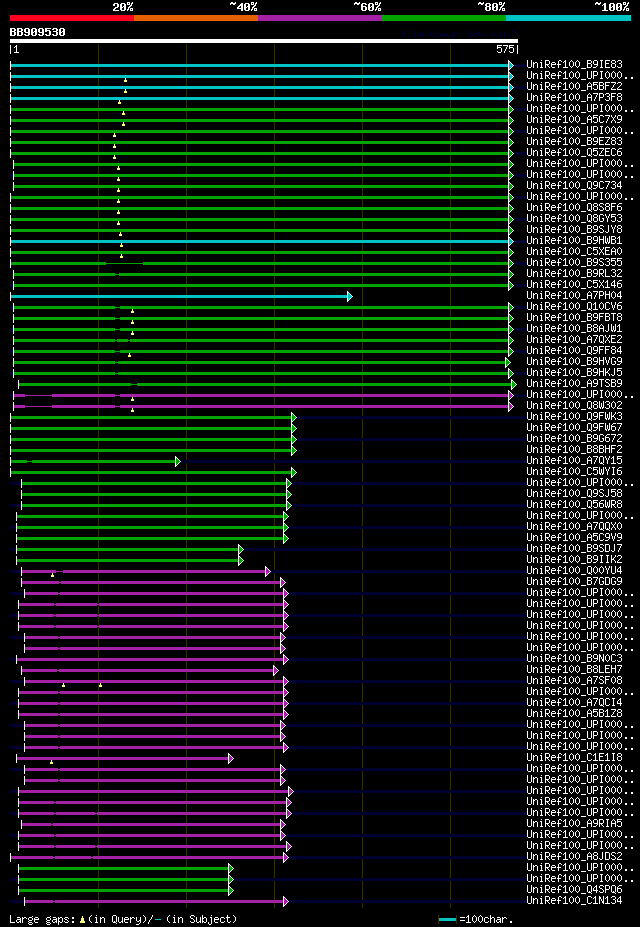The width and height of the screenshot is (640, 927).
Task: Open hit UniRef100_A5C7X9
Action: click(574, 119)
